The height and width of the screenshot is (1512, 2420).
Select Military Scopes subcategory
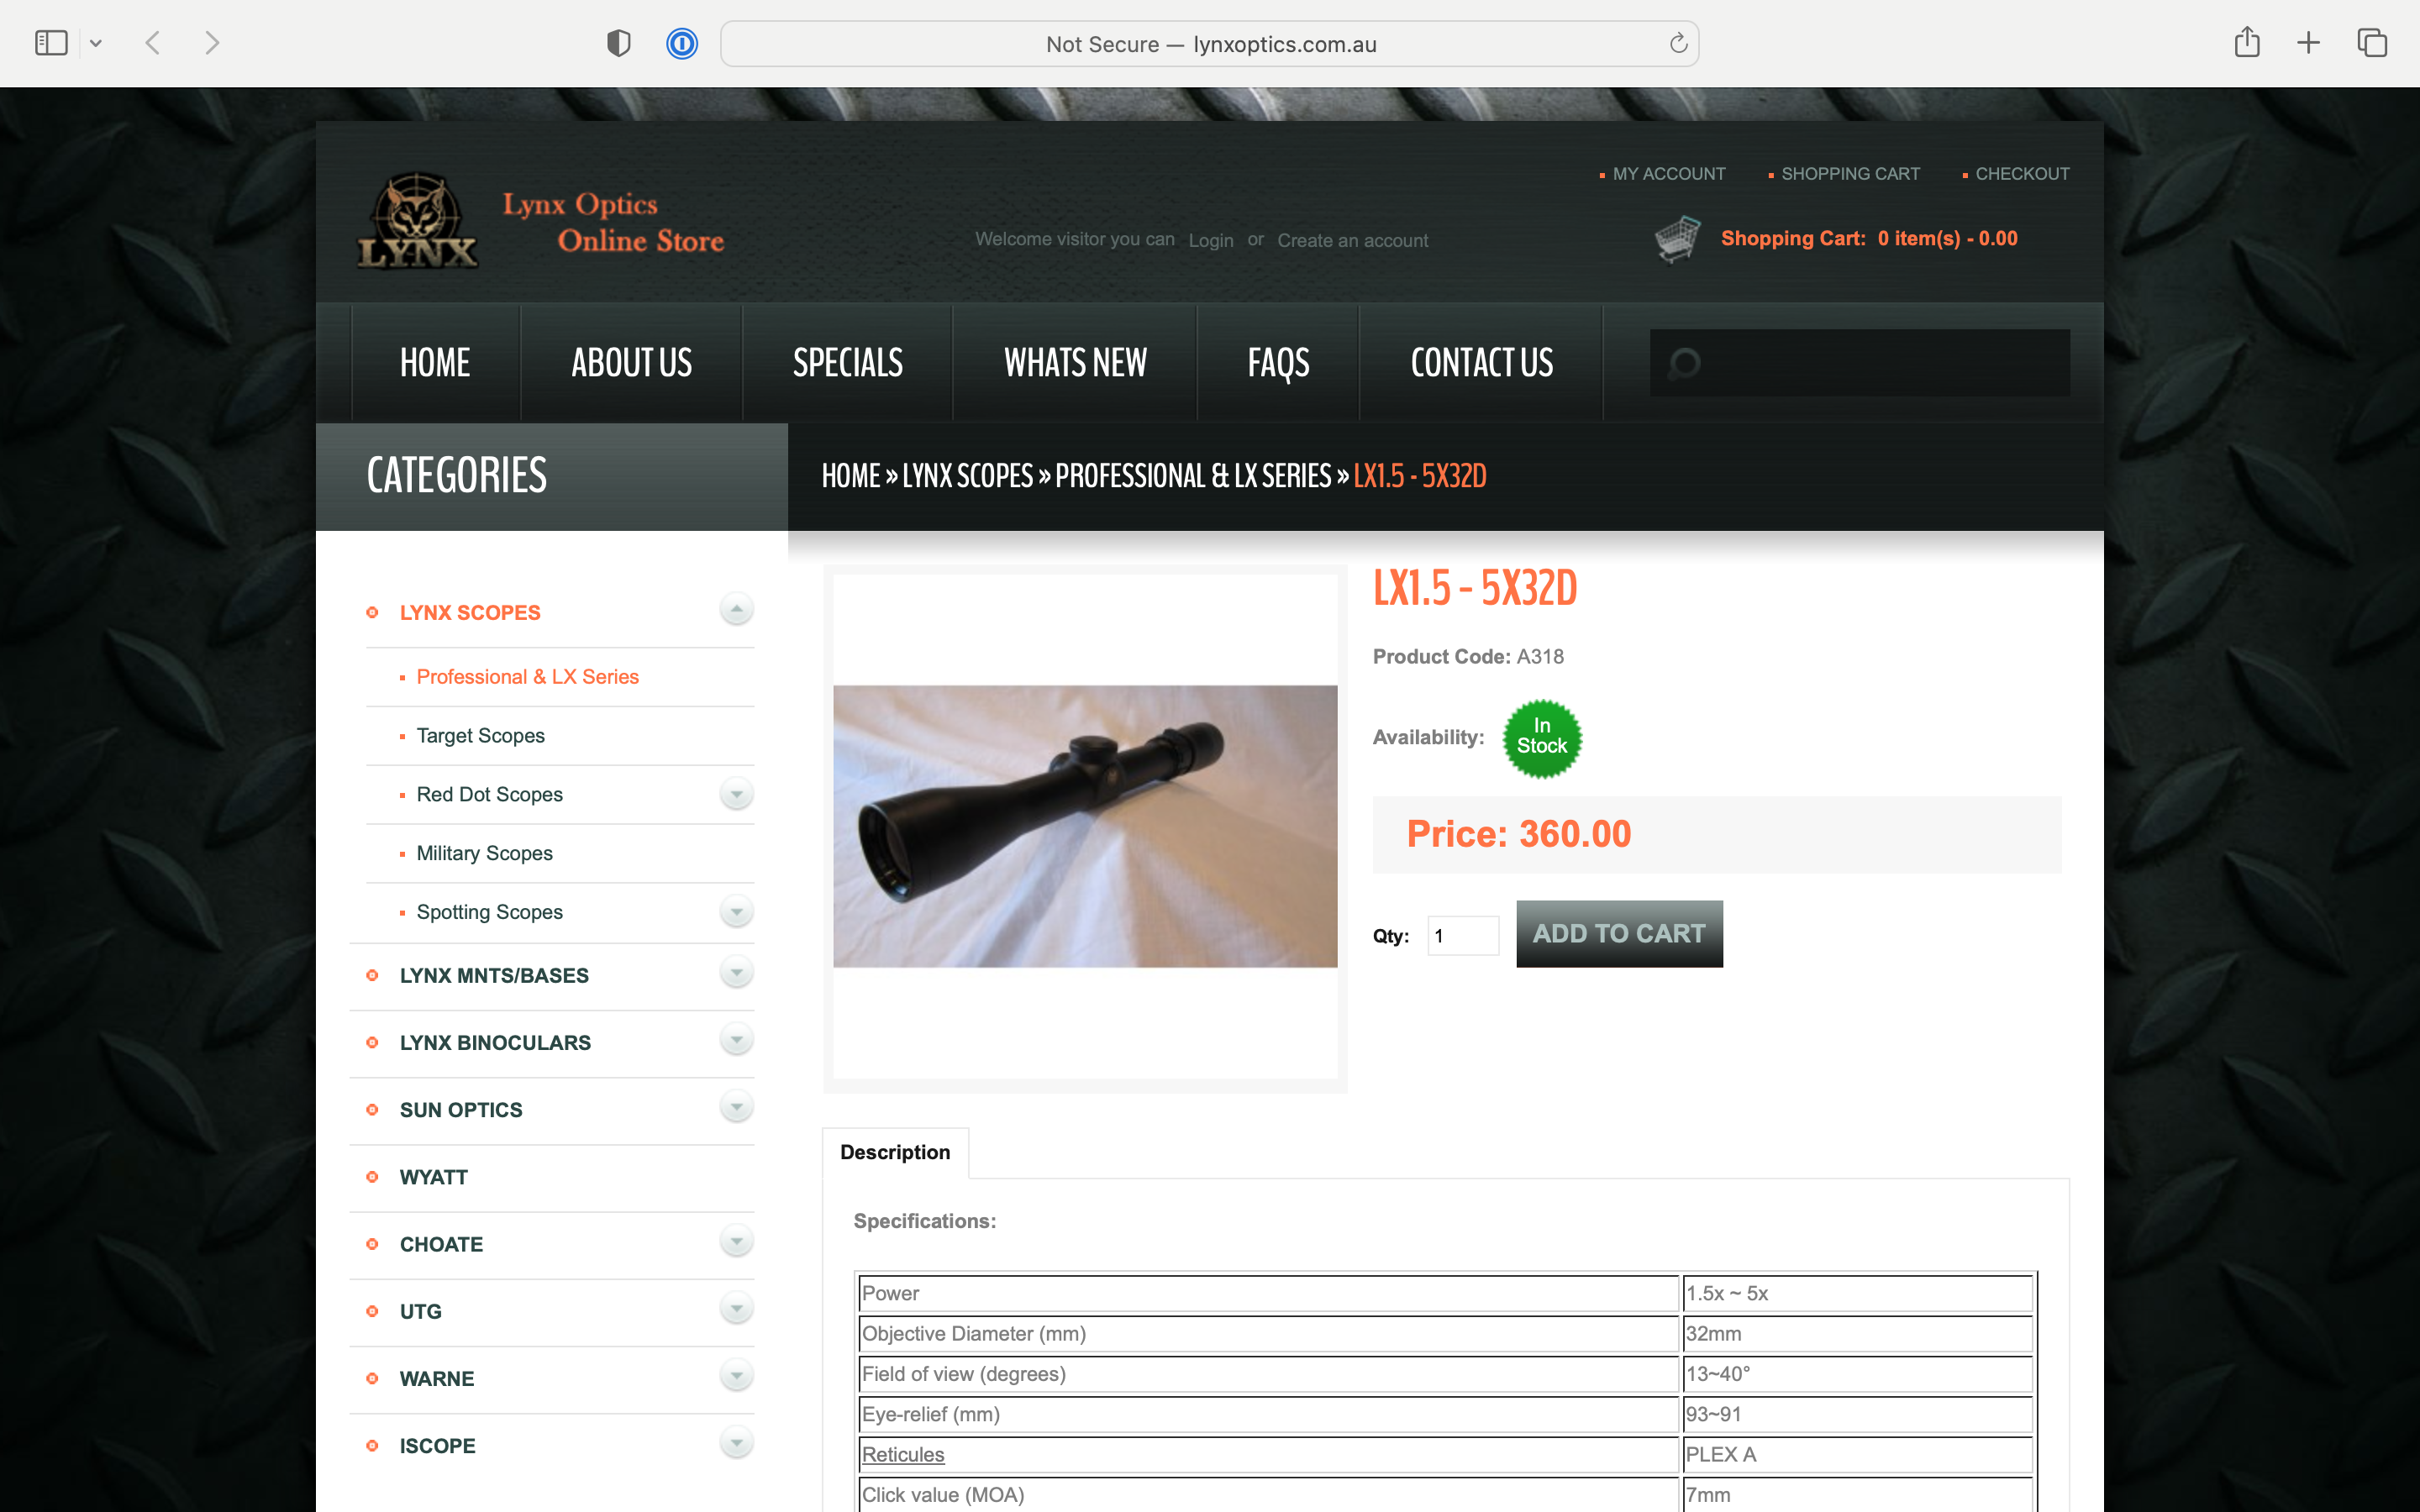(484, 854)
